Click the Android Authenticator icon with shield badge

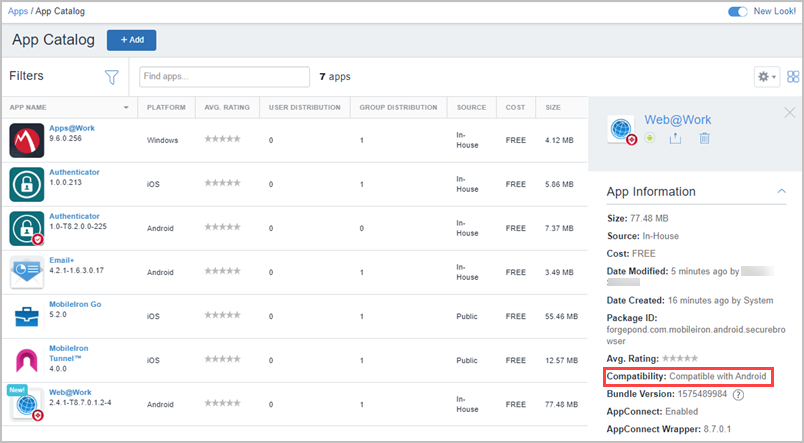click(x=27, y=228)
